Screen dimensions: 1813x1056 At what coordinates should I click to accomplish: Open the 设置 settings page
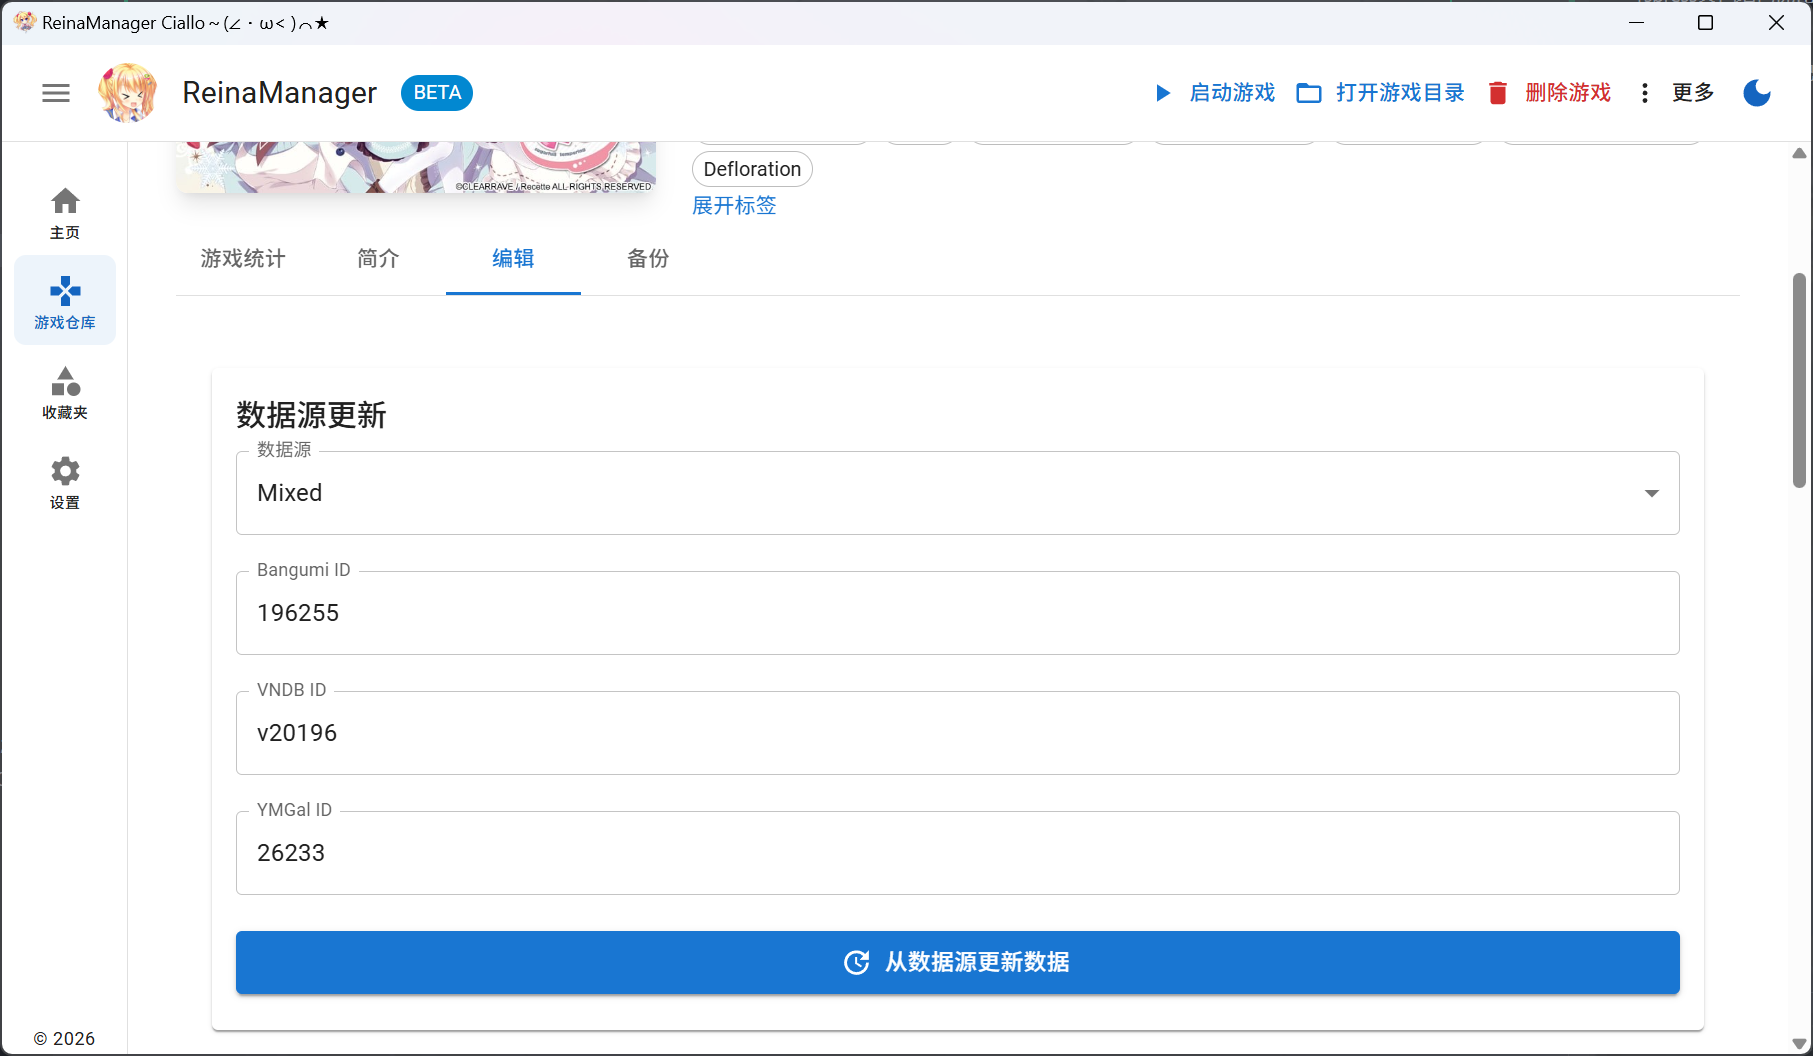pos(65,482)
